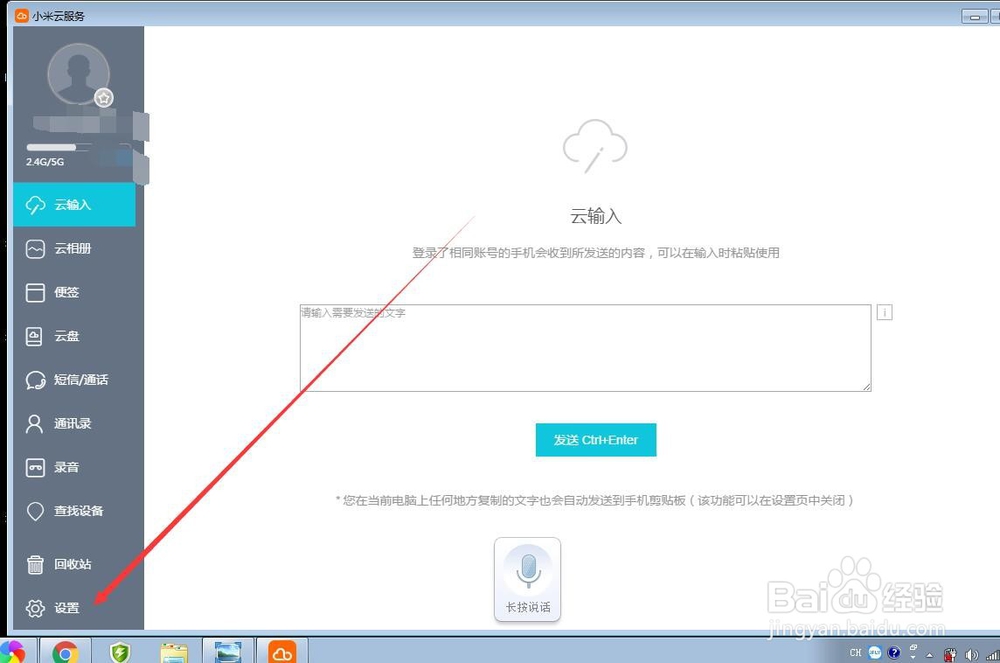Open the file explorer taskbar icon
The image size is (1000, 663).
click(x=174, y=652)
